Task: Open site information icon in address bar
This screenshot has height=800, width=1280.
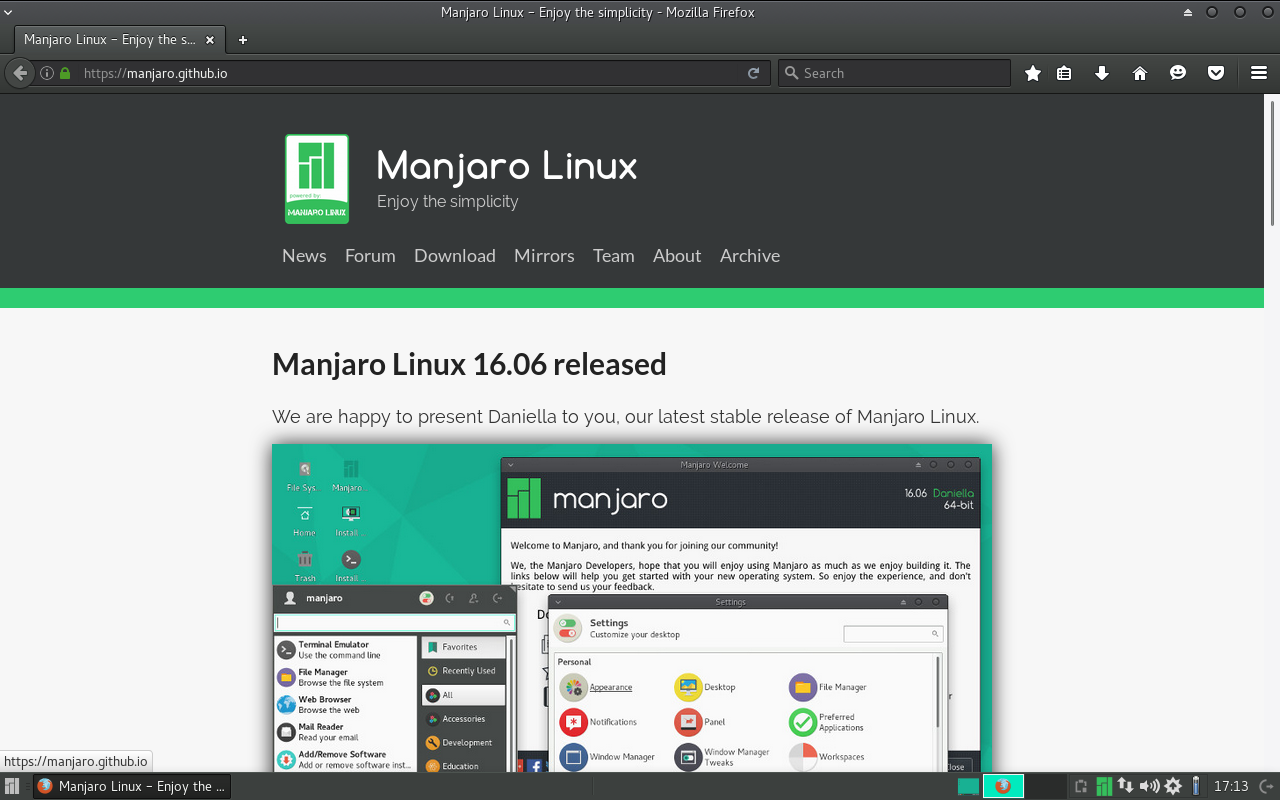Action: coord(47,73)
